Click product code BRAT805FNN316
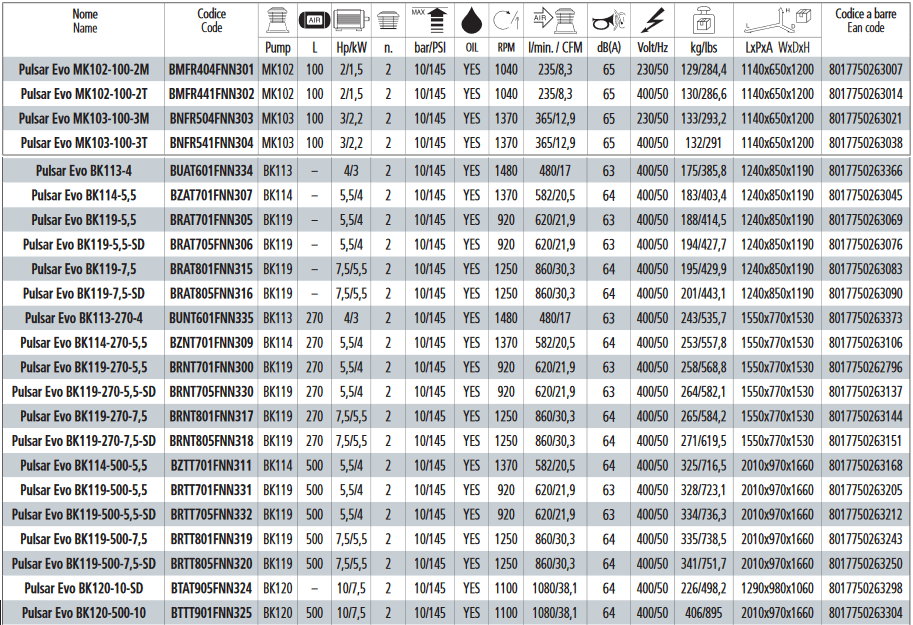The width and height of the screenshot is (913, 625). (211, 294)
